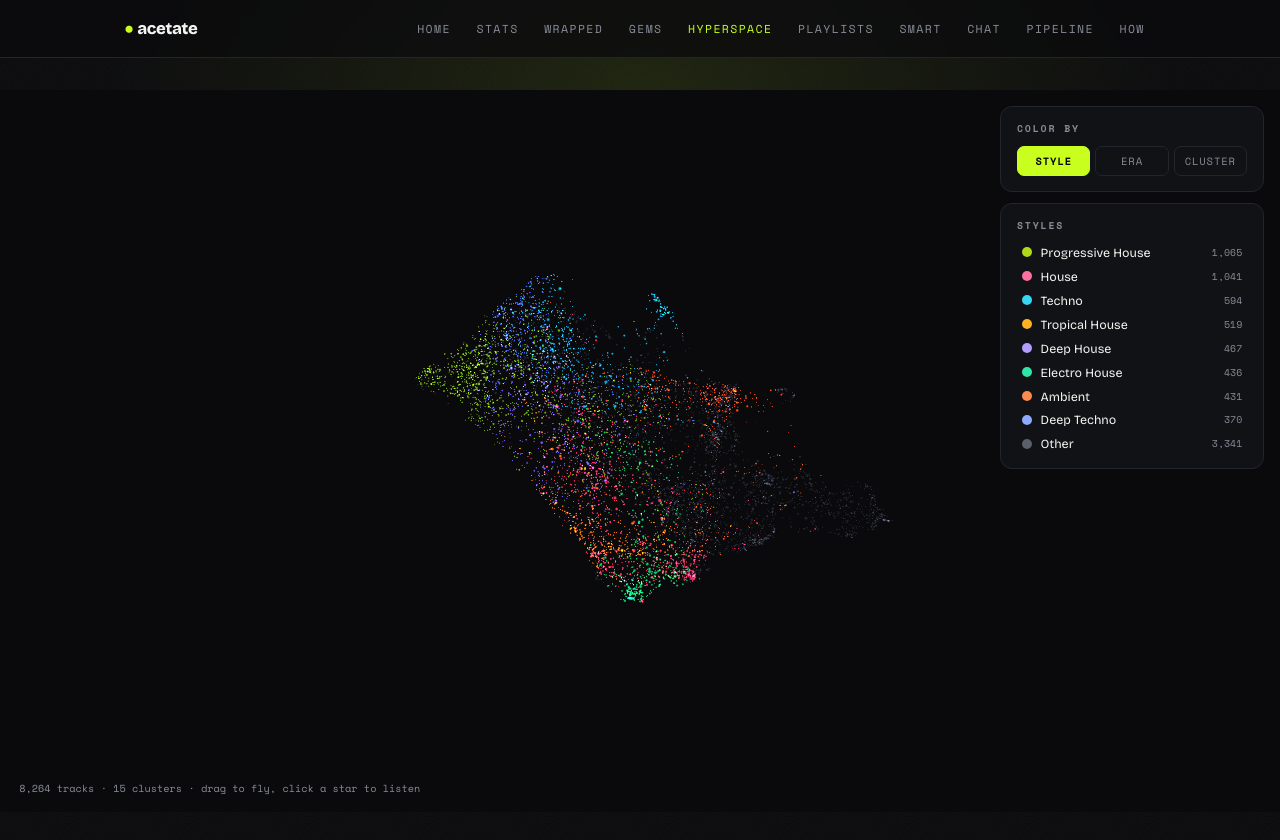Select the Techno style label
The image size is (1280, 840).
(x=1061, y=301)
